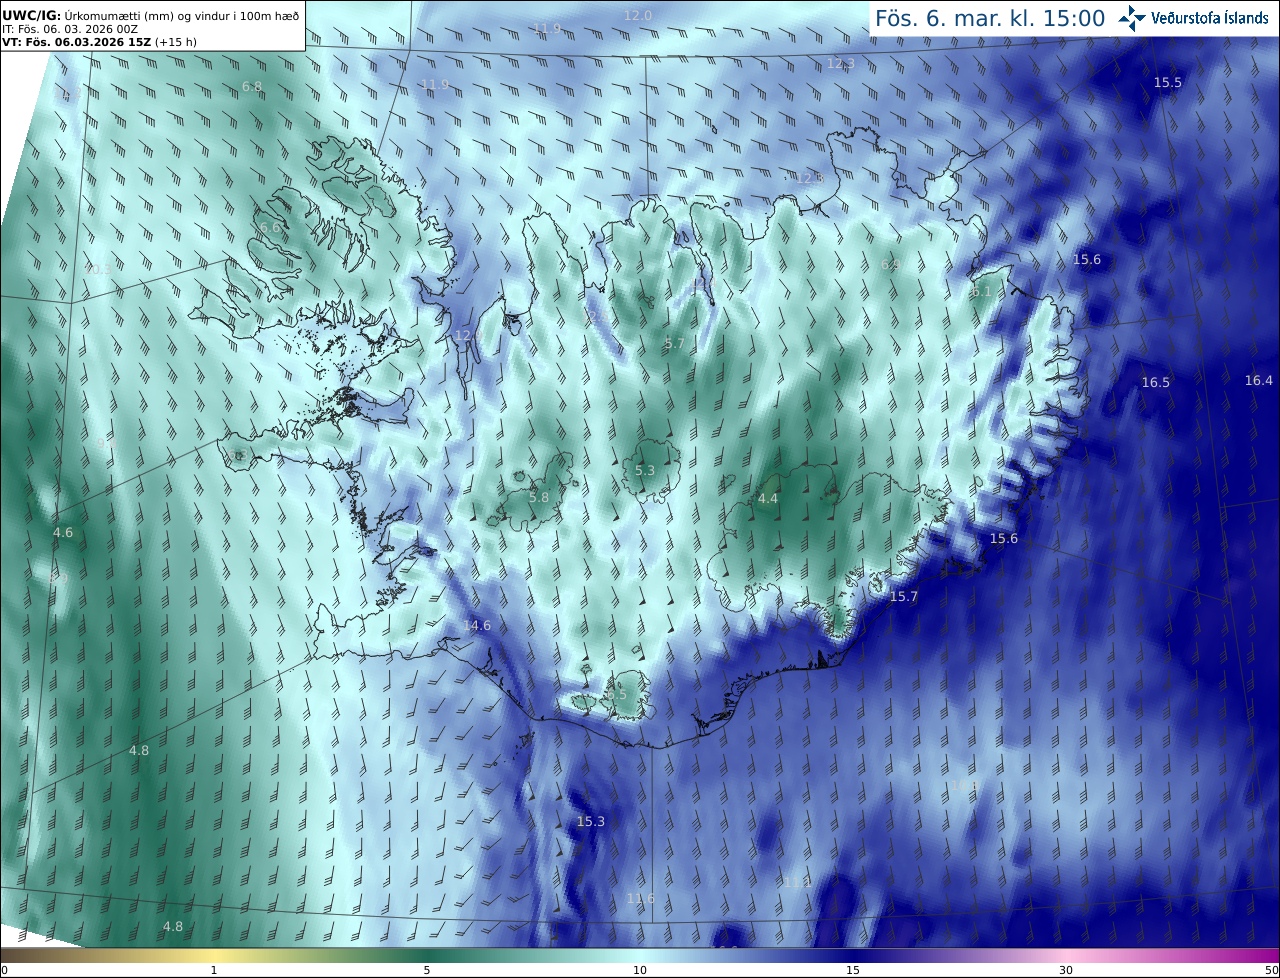This screenshot has width=1280, height=978.
Task: Click the 'VT: Fös. 06.03.2026 15Z (+15 h)' line
Action: click(99, 42)
